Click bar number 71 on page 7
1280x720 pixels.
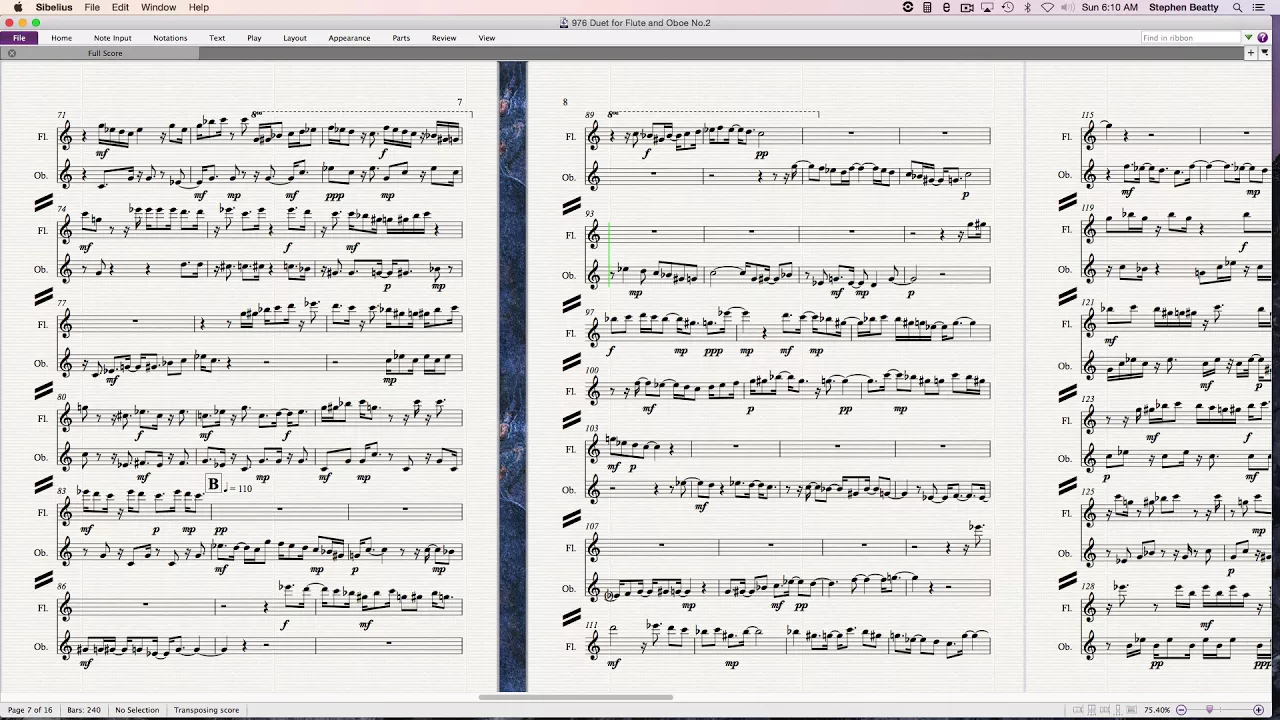pyautogui.click(x=62, y=115)
